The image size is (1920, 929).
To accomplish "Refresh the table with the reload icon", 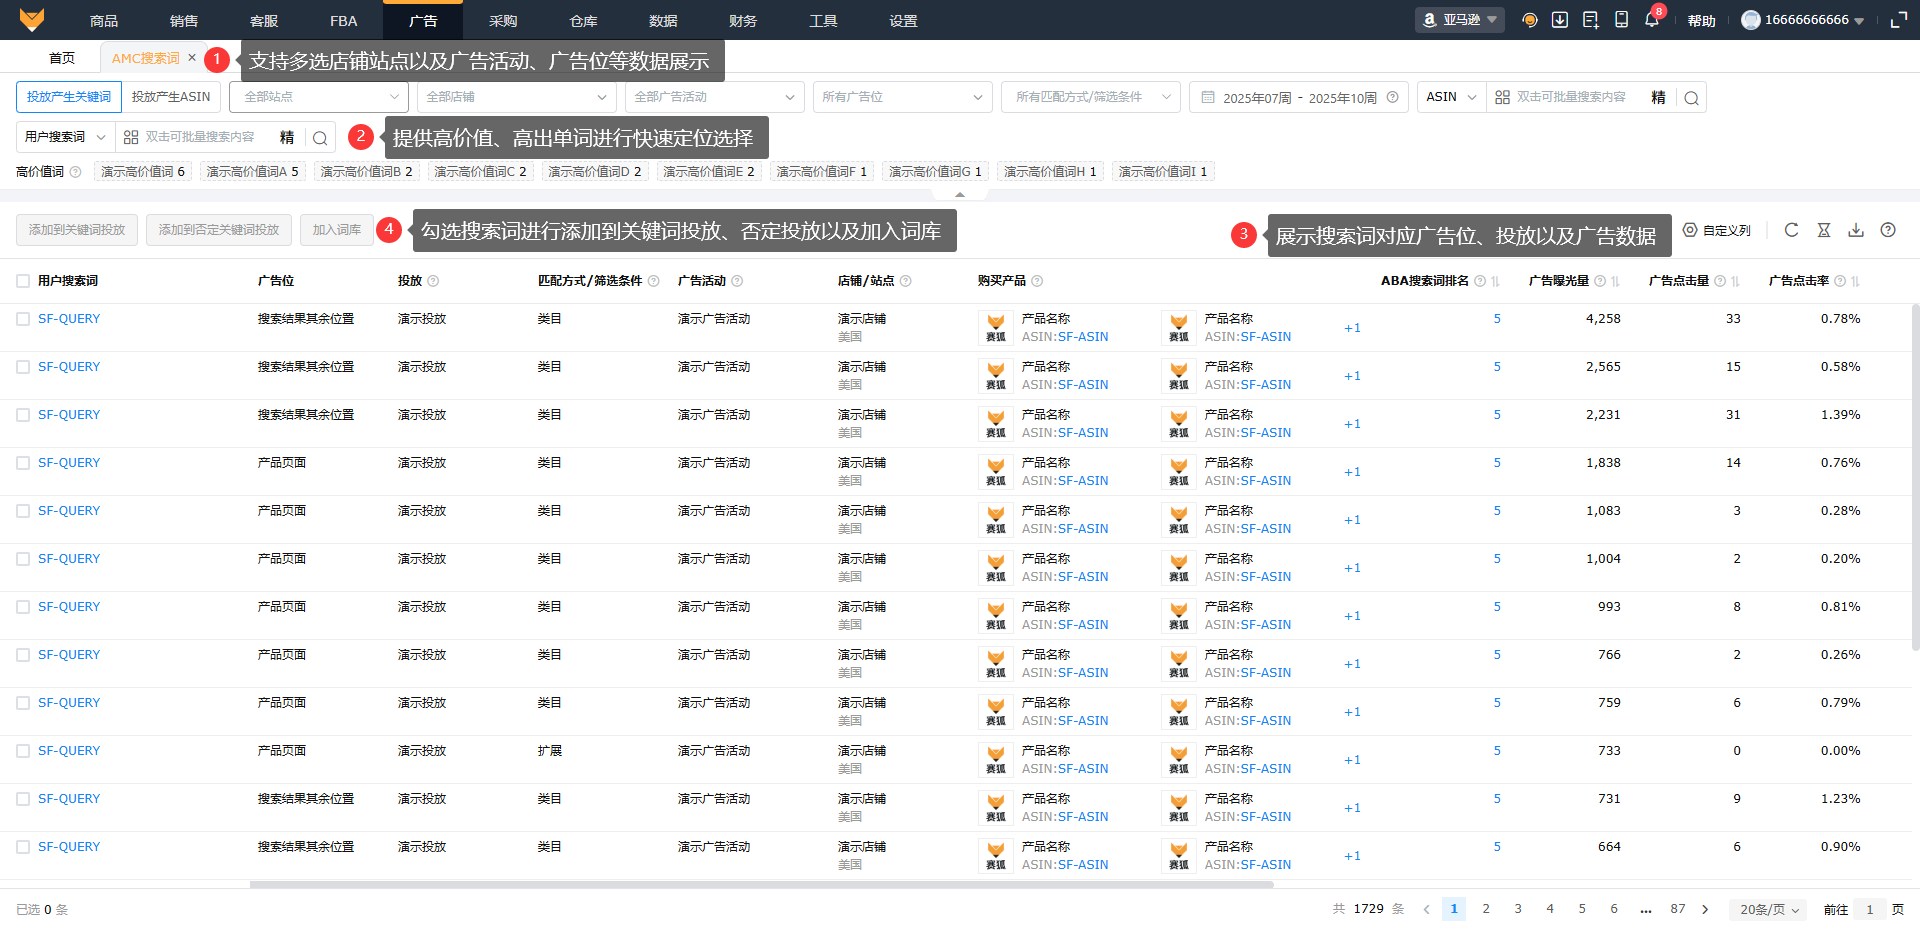I will [1791, 230].
